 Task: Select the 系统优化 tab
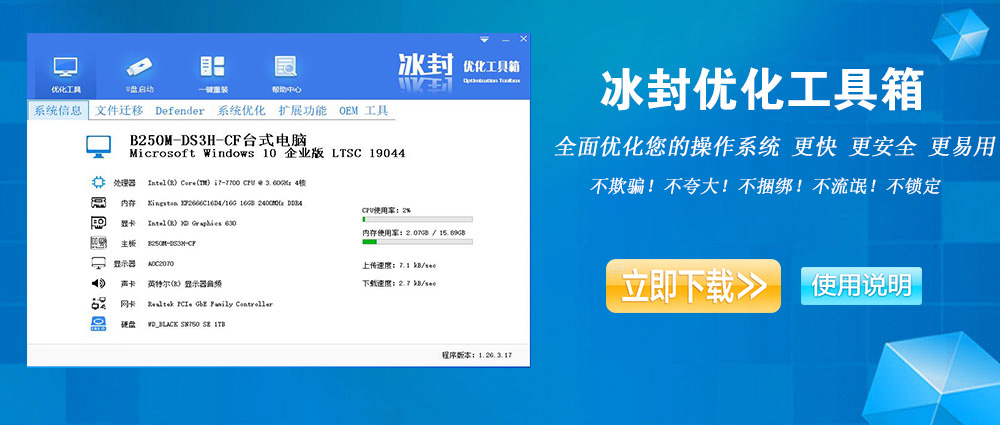pyautogui.click(x=242, y=110)
